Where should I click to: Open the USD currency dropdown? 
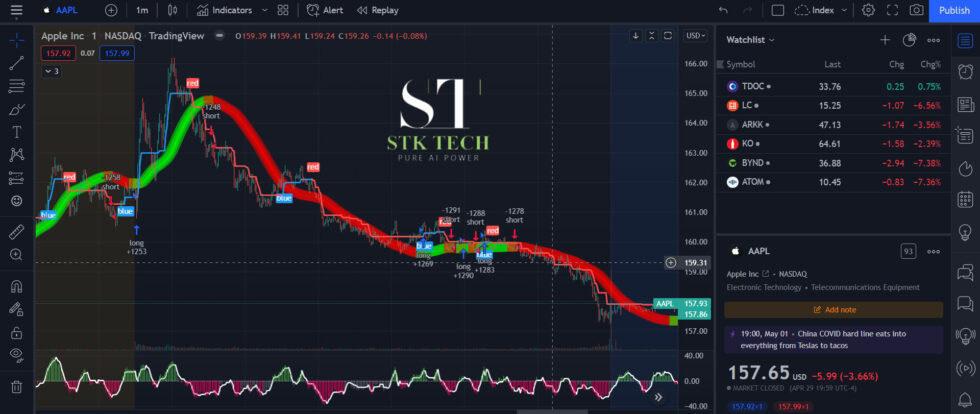point(694,36)
